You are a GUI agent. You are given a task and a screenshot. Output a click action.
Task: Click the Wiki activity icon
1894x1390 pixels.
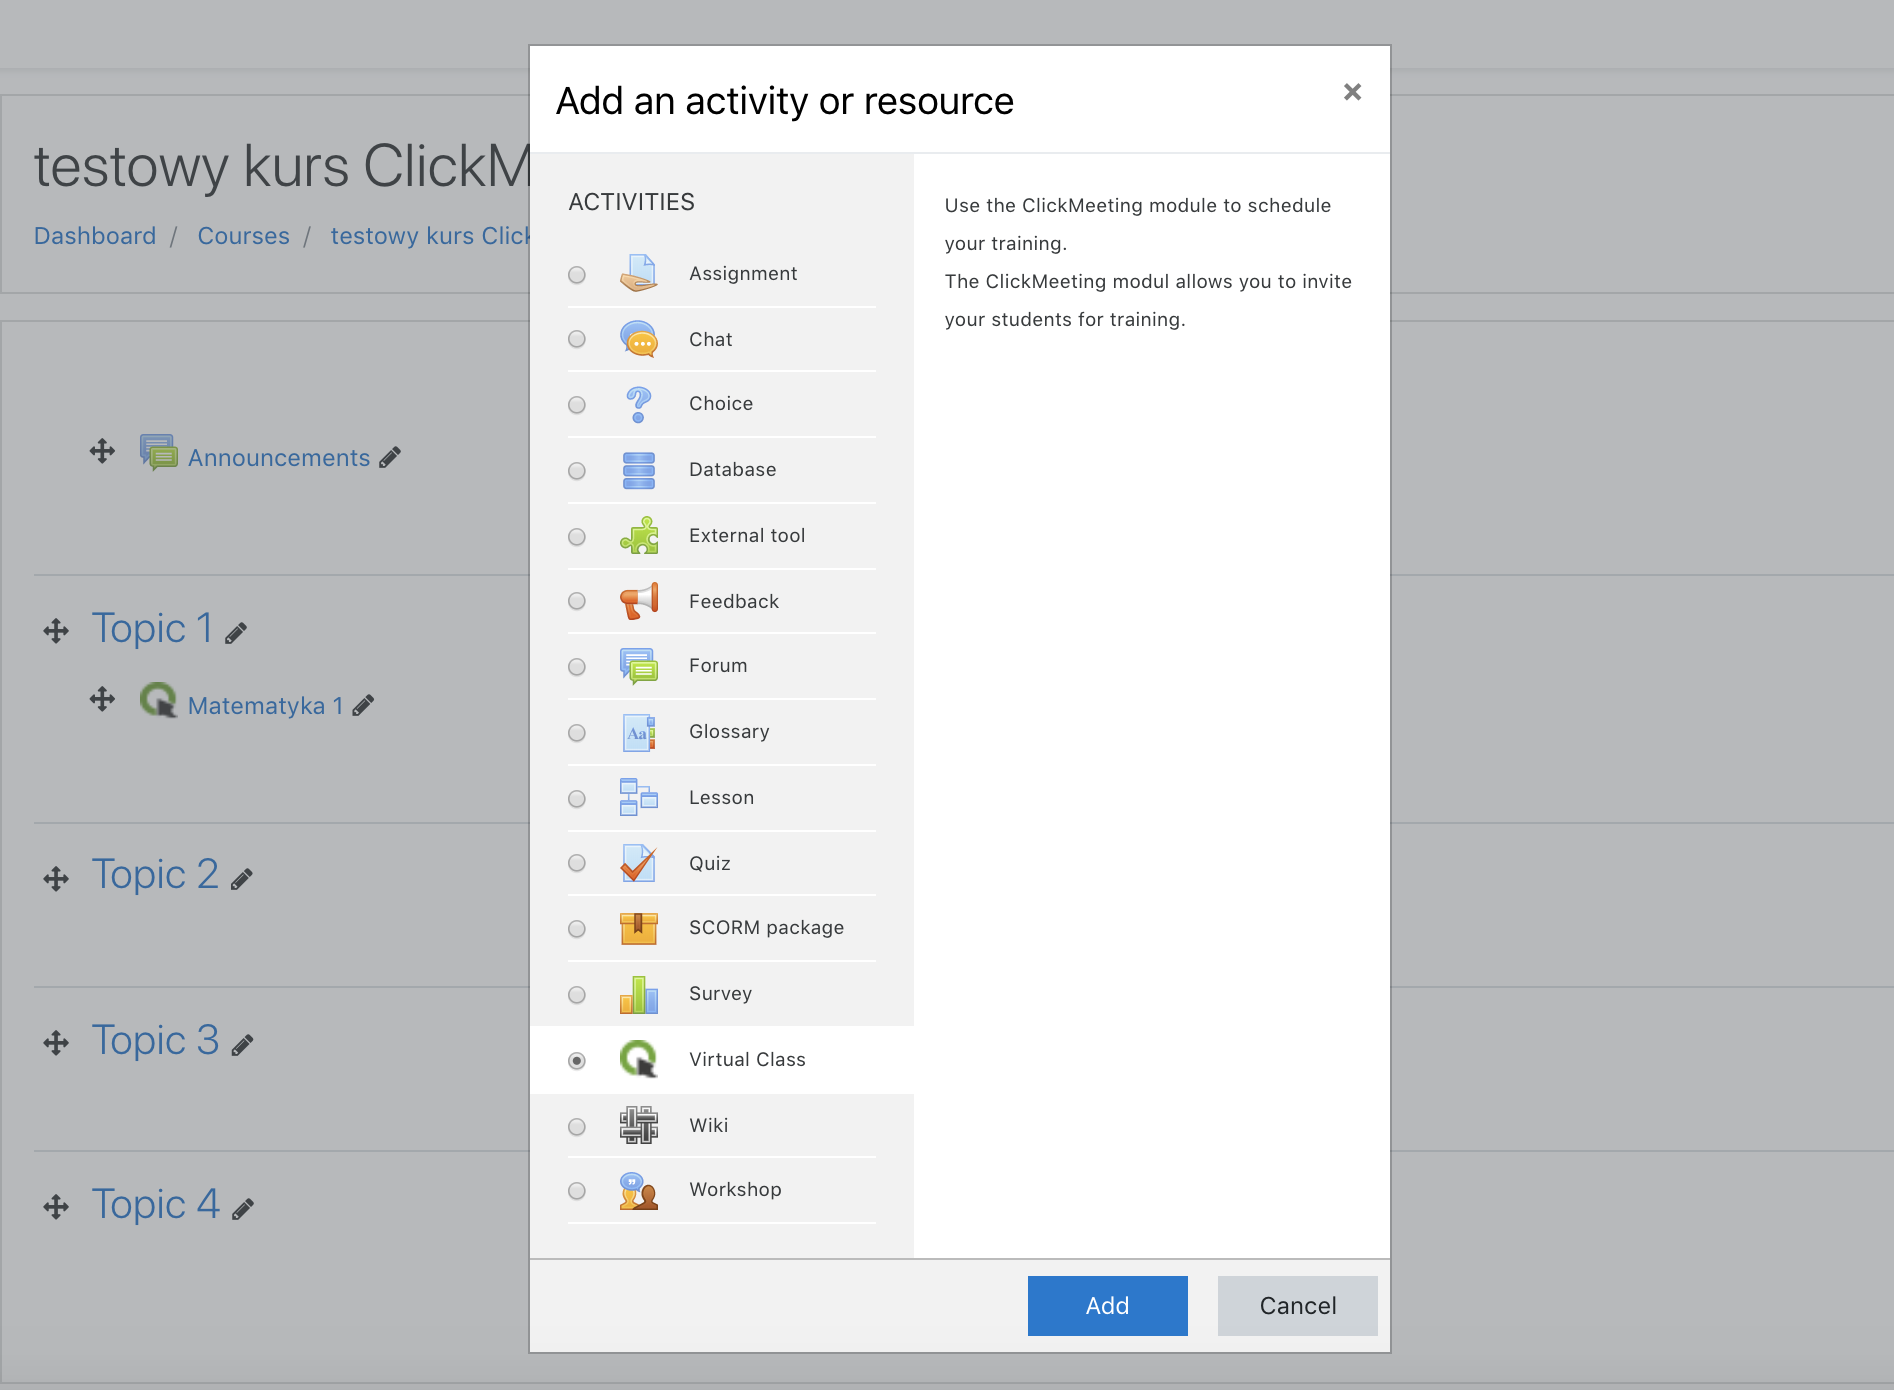coord(638,1125)
